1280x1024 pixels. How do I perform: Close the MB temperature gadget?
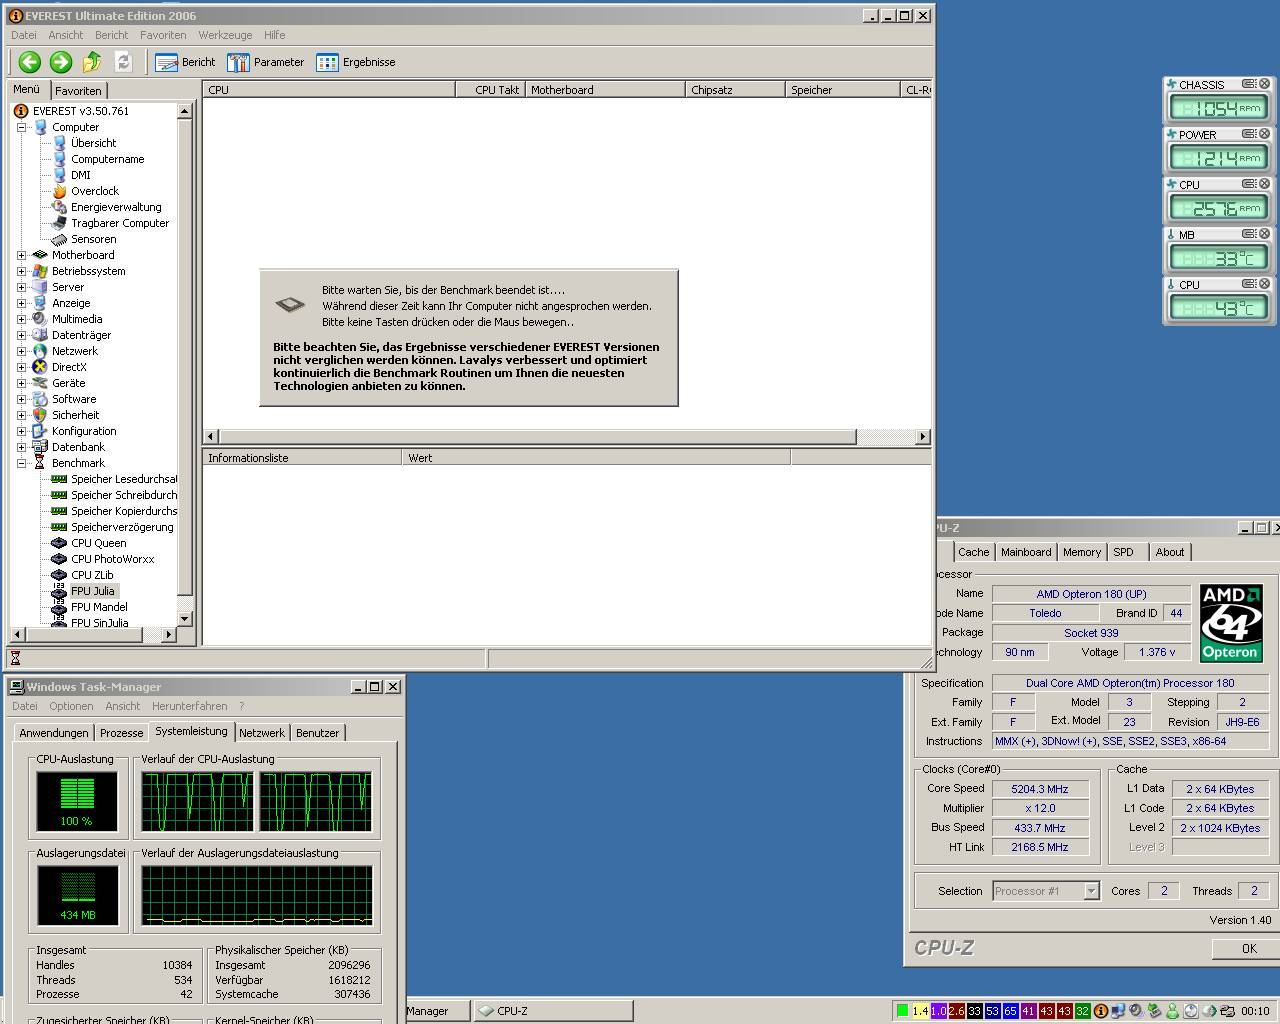point(1264,234)
